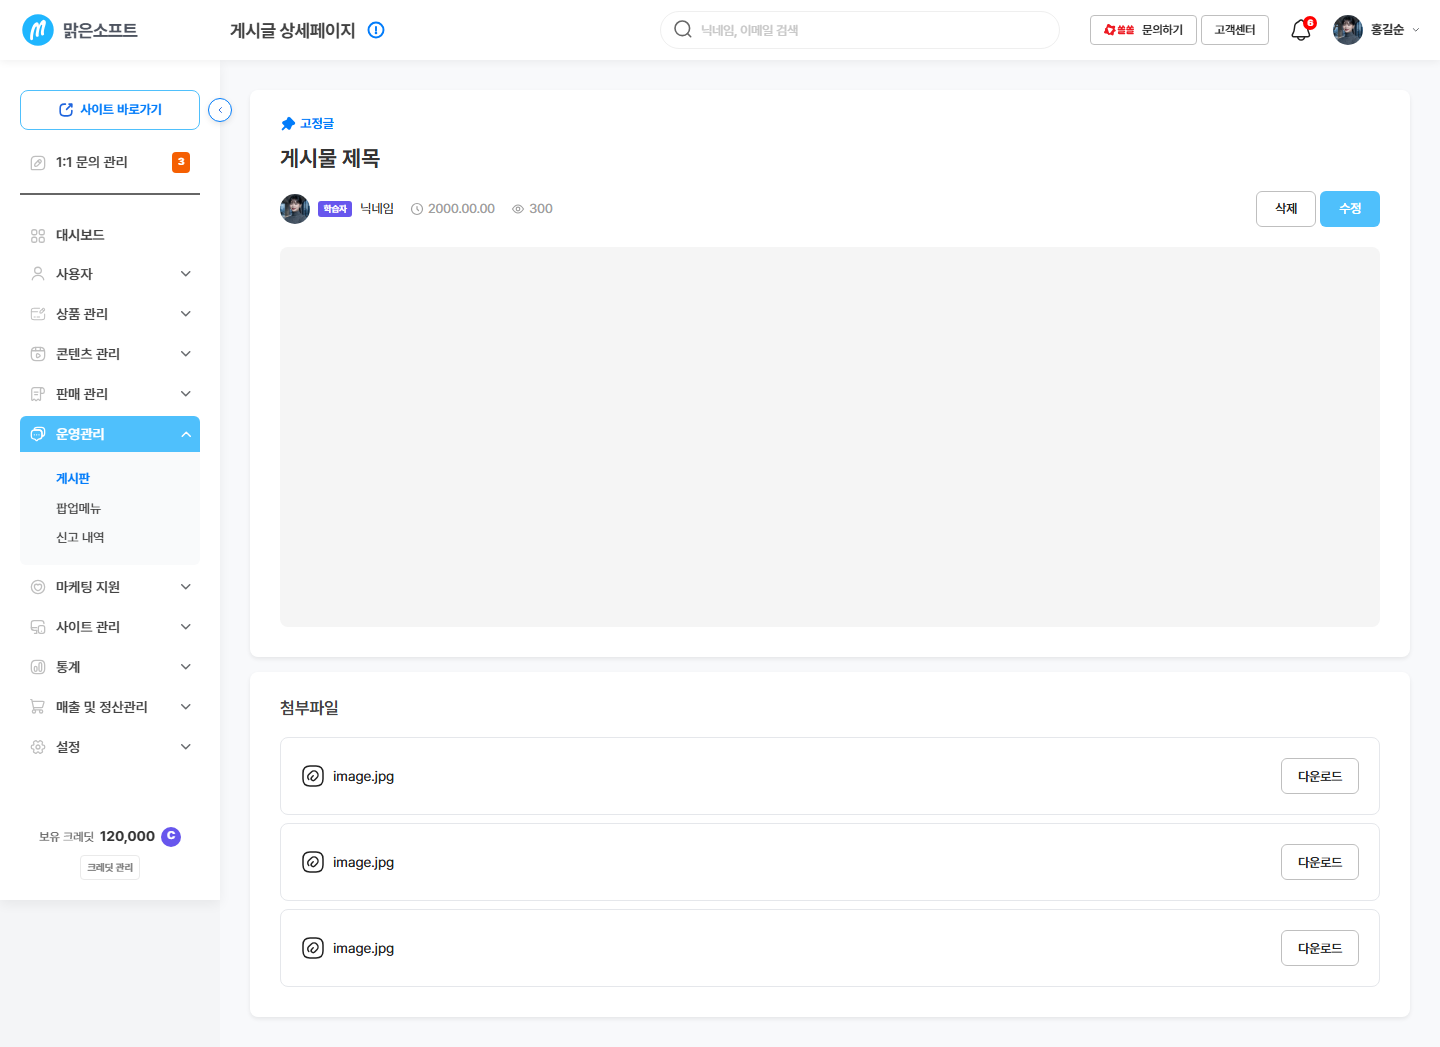The height and width of the screenshot is (1047, 1440).
Task: Click the eye view-count icon
Action: 518,209
